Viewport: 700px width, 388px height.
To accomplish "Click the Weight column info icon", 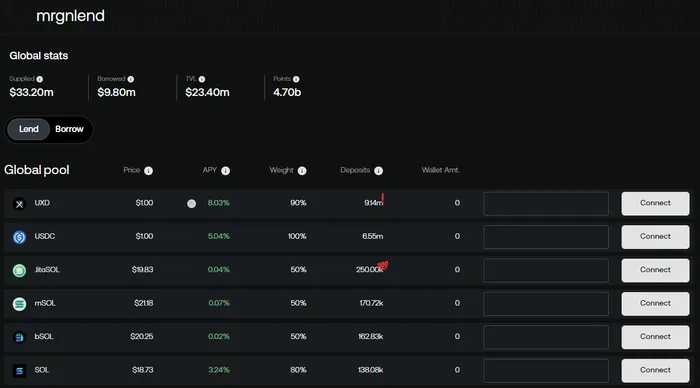I will pyautogui.click(x=302, y=171).
